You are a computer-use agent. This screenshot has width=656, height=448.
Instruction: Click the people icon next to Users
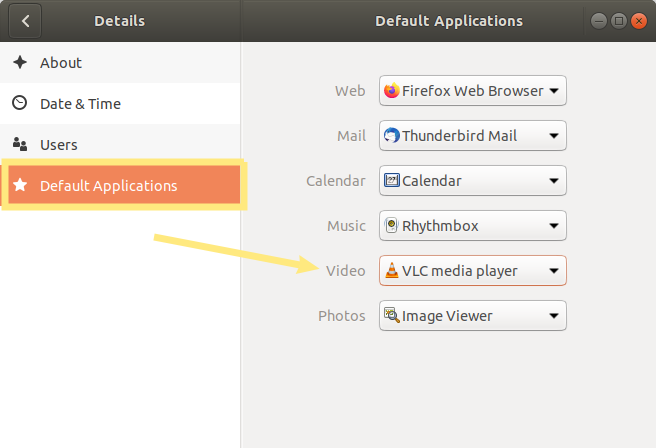click(x=20, y=144)
